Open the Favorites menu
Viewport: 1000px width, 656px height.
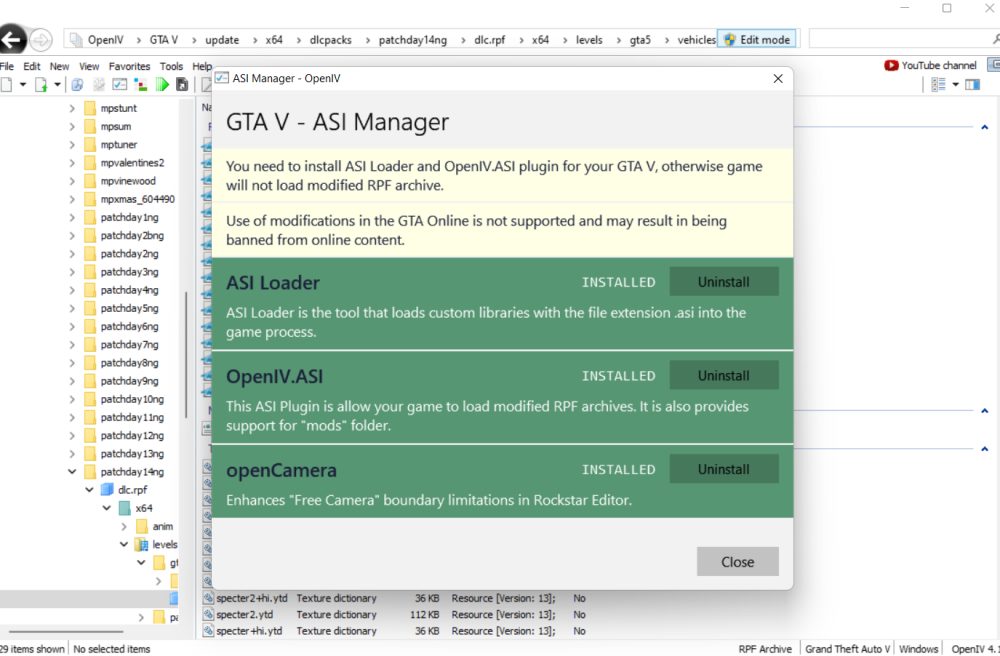click(129, 66)
